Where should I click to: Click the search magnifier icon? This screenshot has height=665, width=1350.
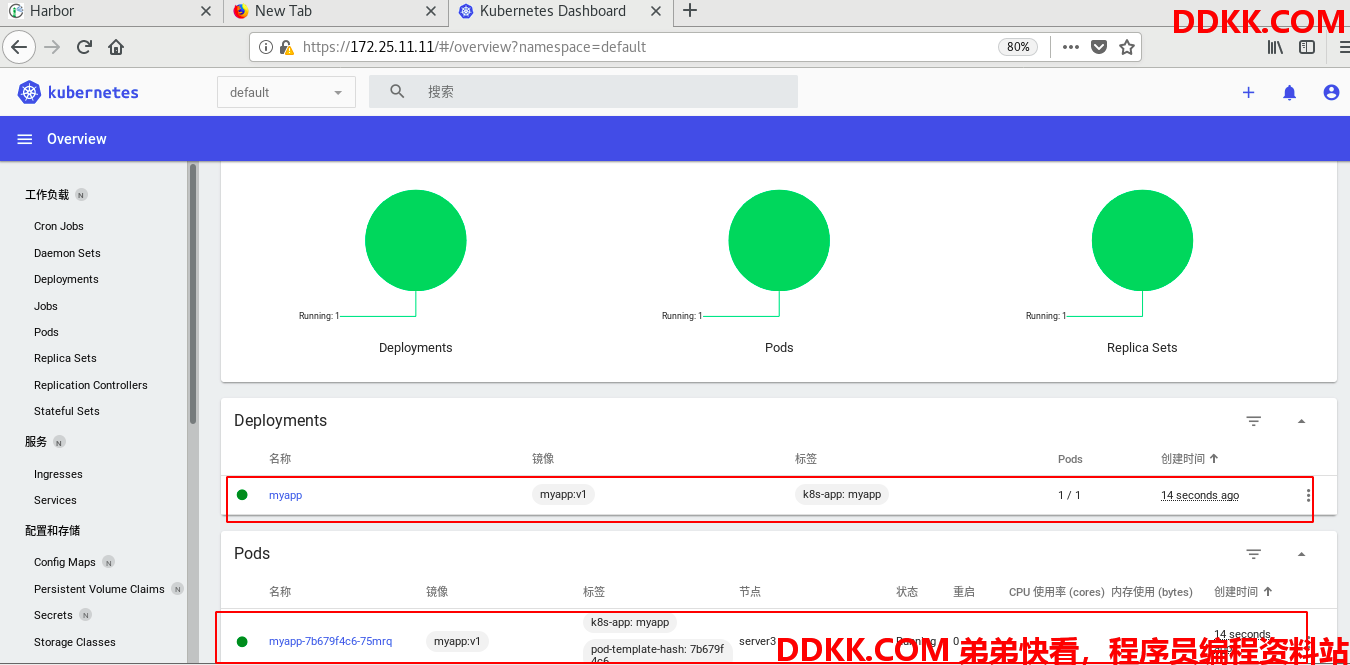point(397,91)
